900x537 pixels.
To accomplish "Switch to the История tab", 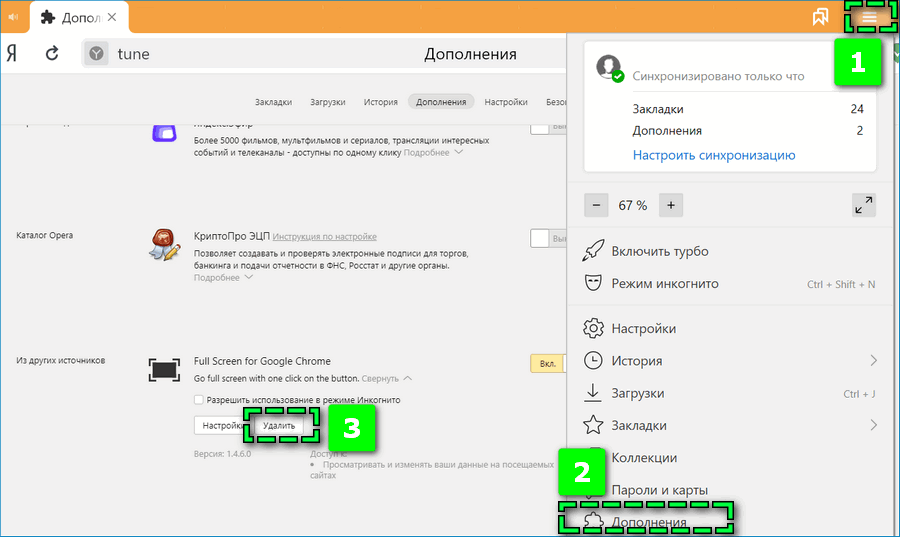I will tap(381, 102).
